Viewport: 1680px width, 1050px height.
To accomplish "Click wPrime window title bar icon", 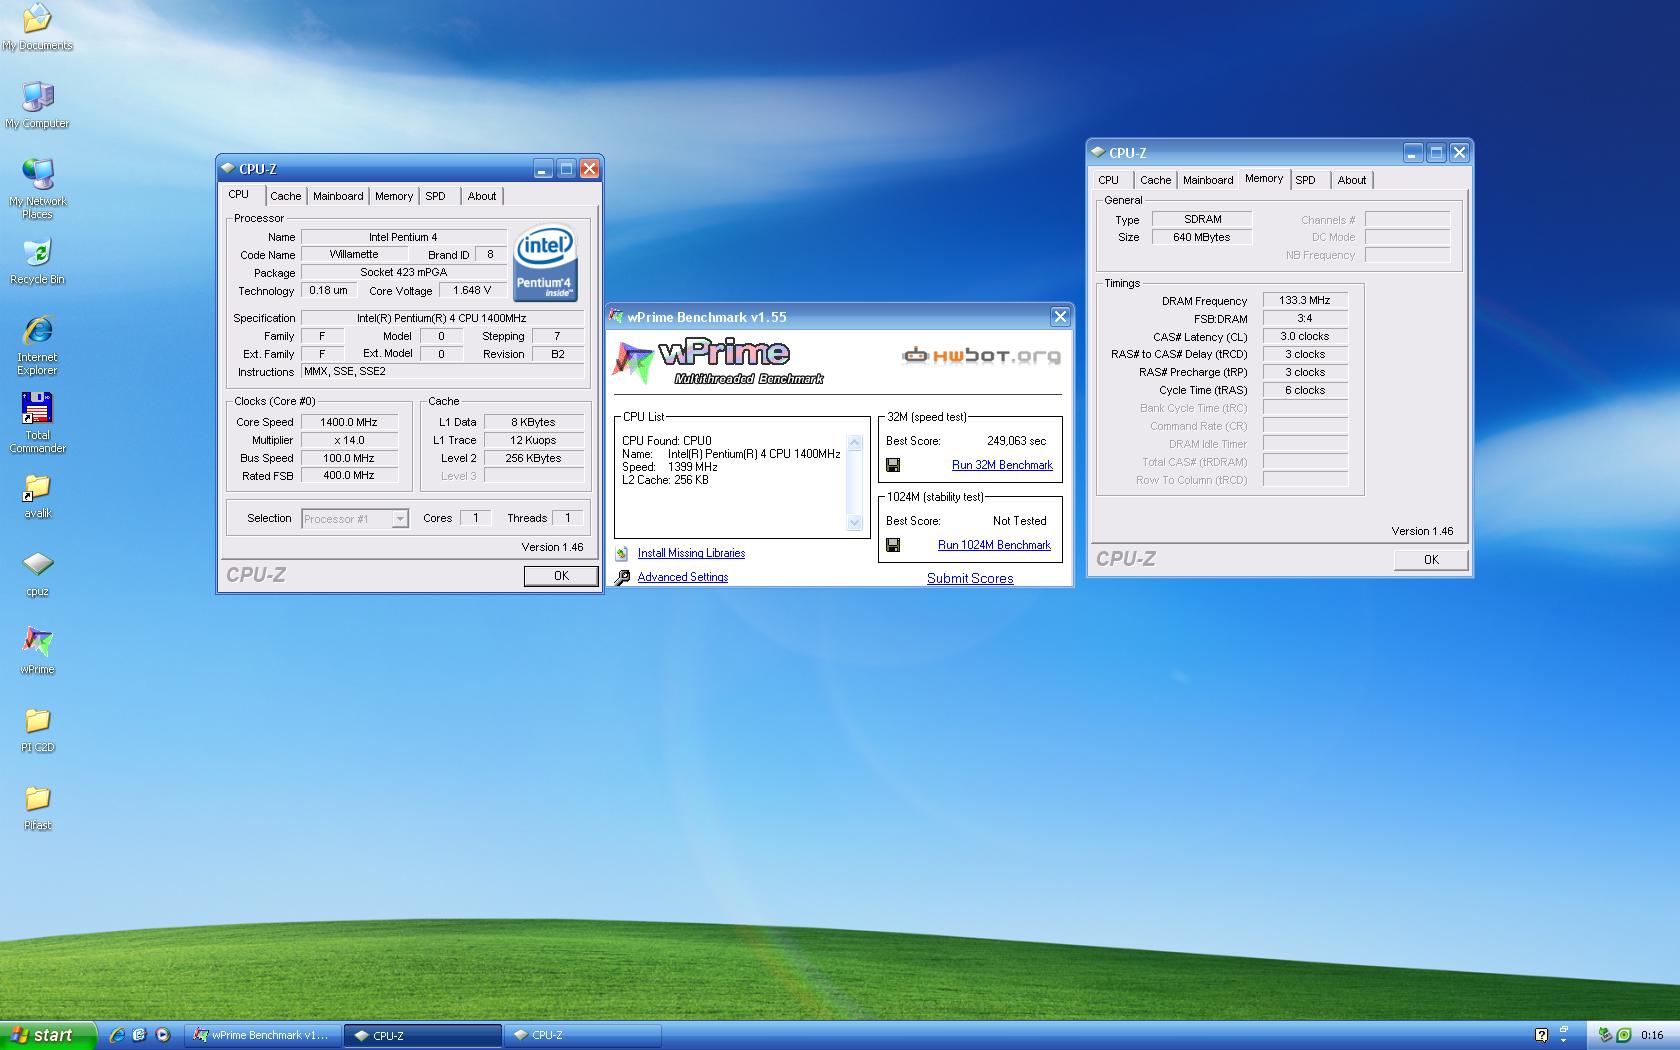I will tap(617, 317).
